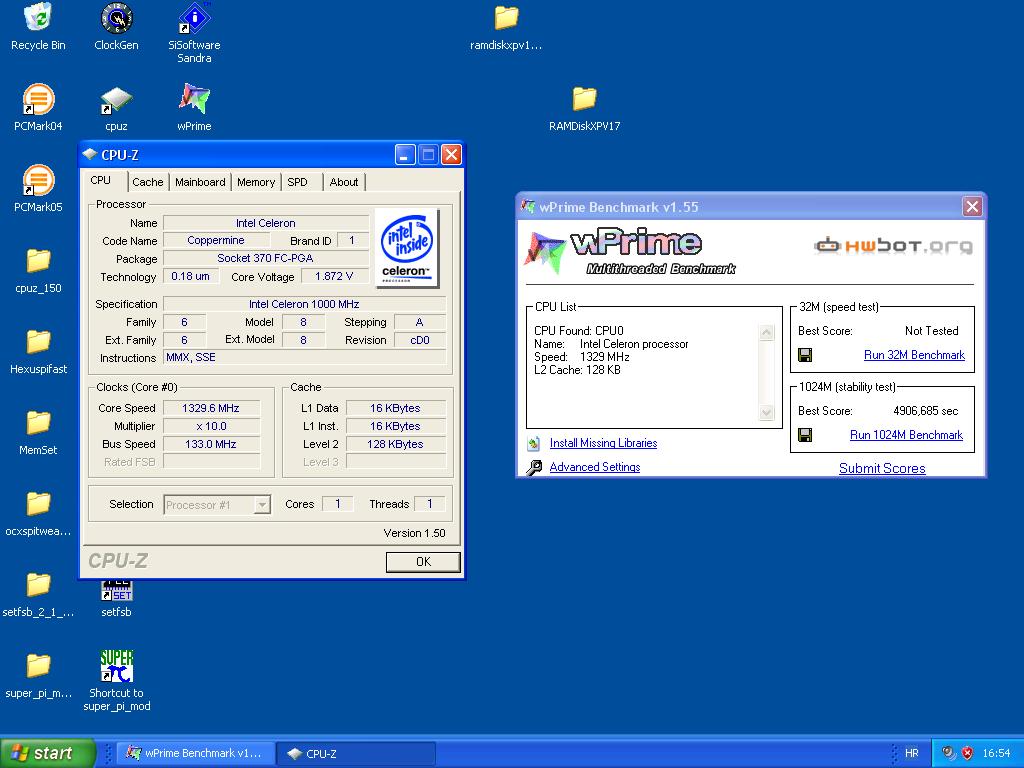Switch to wPrime Benchmark taskbar button
This screenshot has height=768, width=1024.
(x=195, y=753)
